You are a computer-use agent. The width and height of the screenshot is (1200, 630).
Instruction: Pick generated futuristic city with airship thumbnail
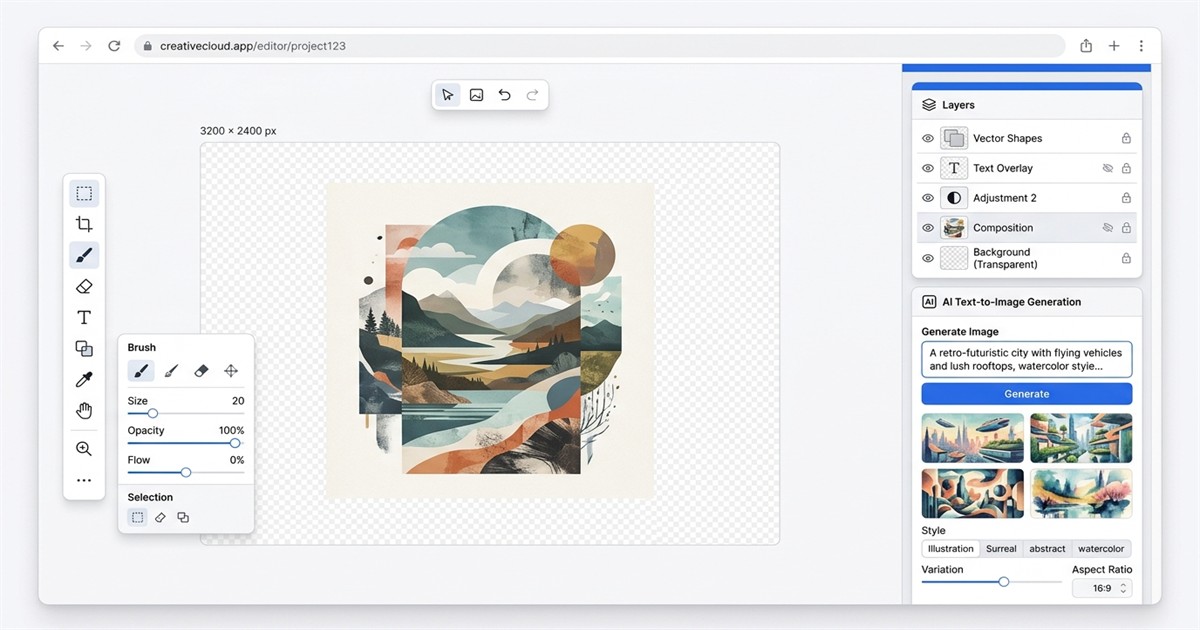[x=973, y=438]
